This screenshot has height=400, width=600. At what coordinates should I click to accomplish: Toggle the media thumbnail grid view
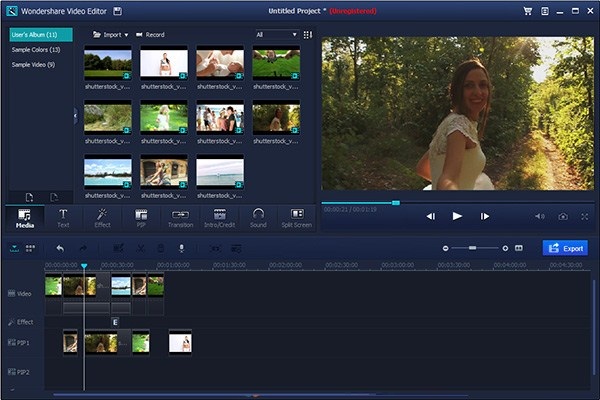308,34
